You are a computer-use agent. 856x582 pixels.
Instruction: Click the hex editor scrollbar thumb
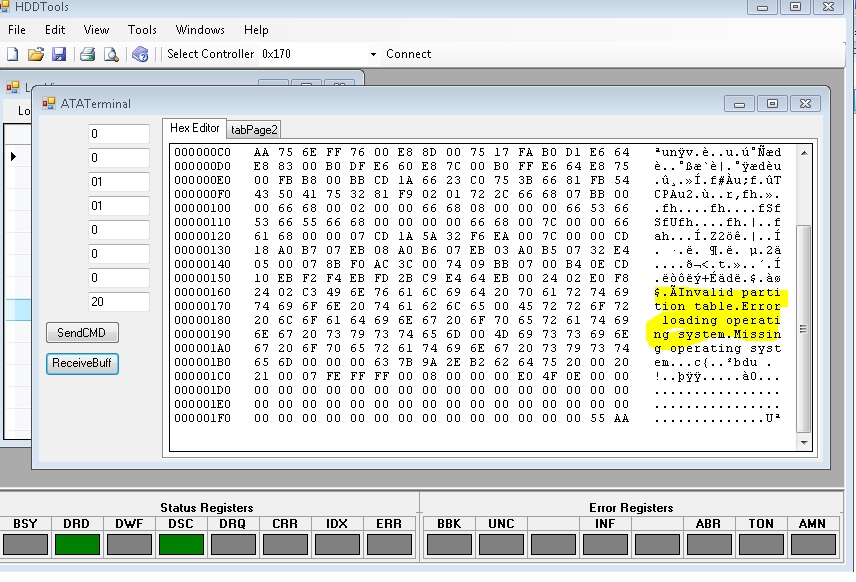pyautogui.click(x=804, y=328)
